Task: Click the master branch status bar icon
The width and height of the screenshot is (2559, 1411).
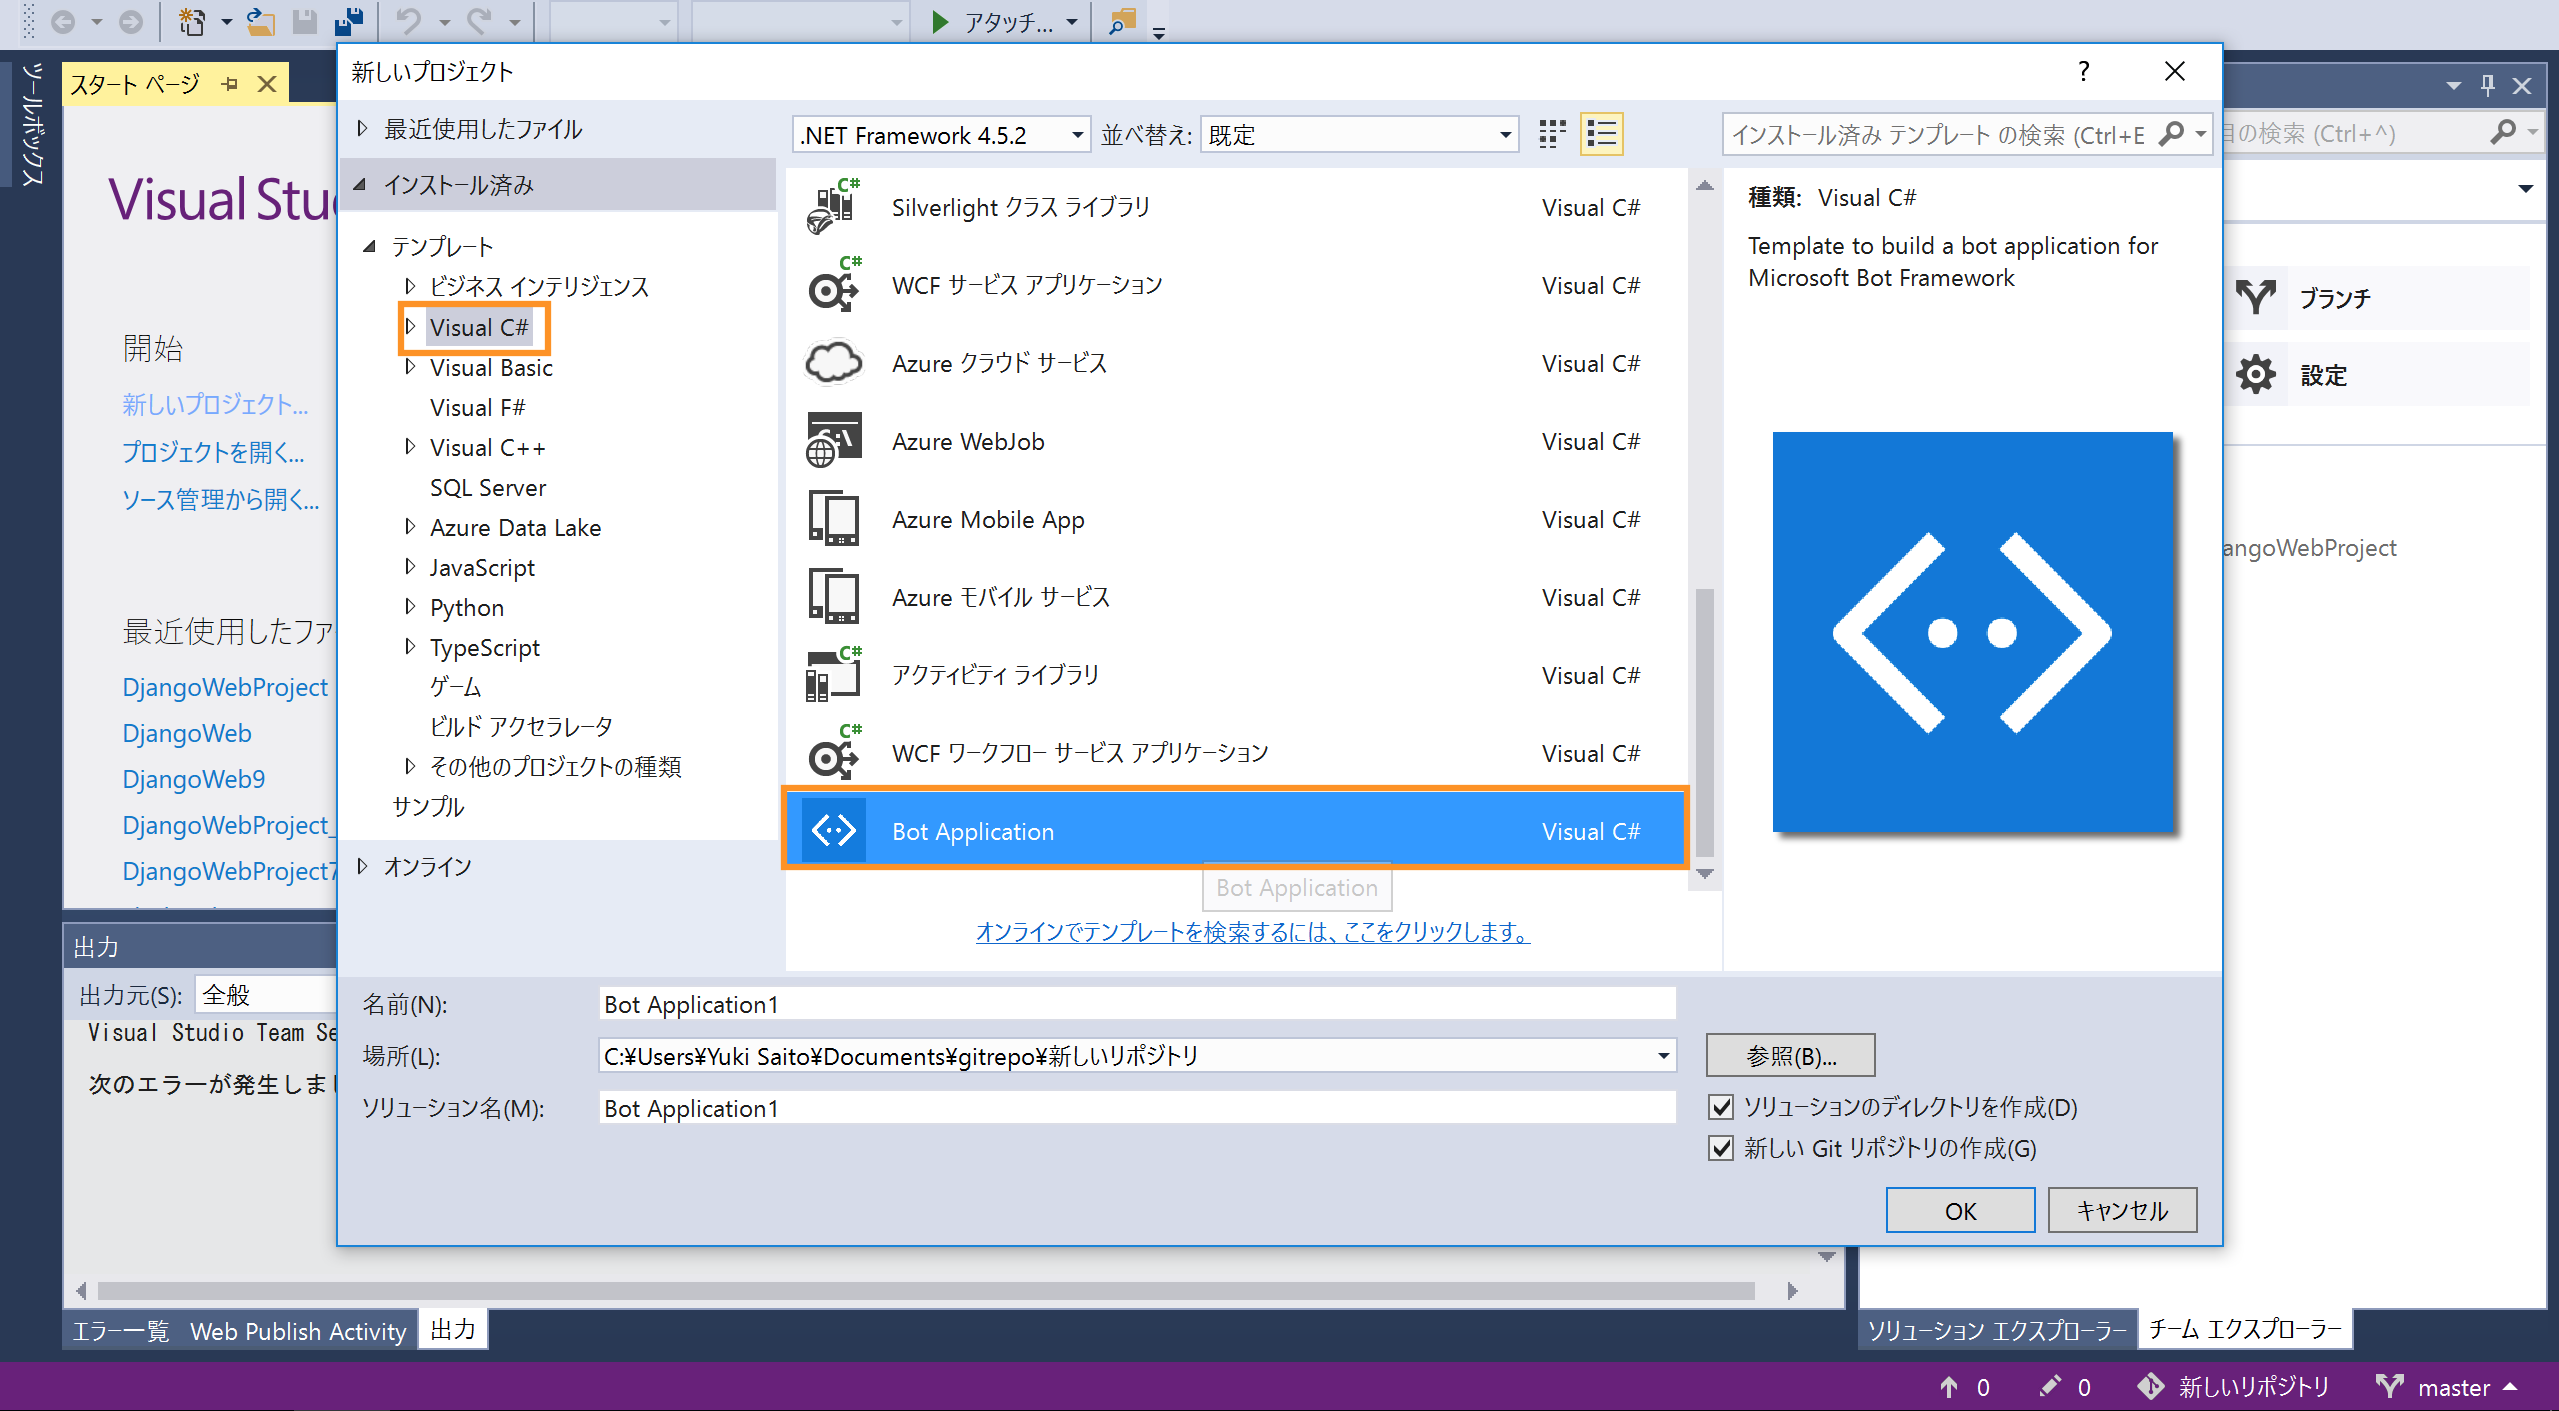Action: tap(2390, 1386)
